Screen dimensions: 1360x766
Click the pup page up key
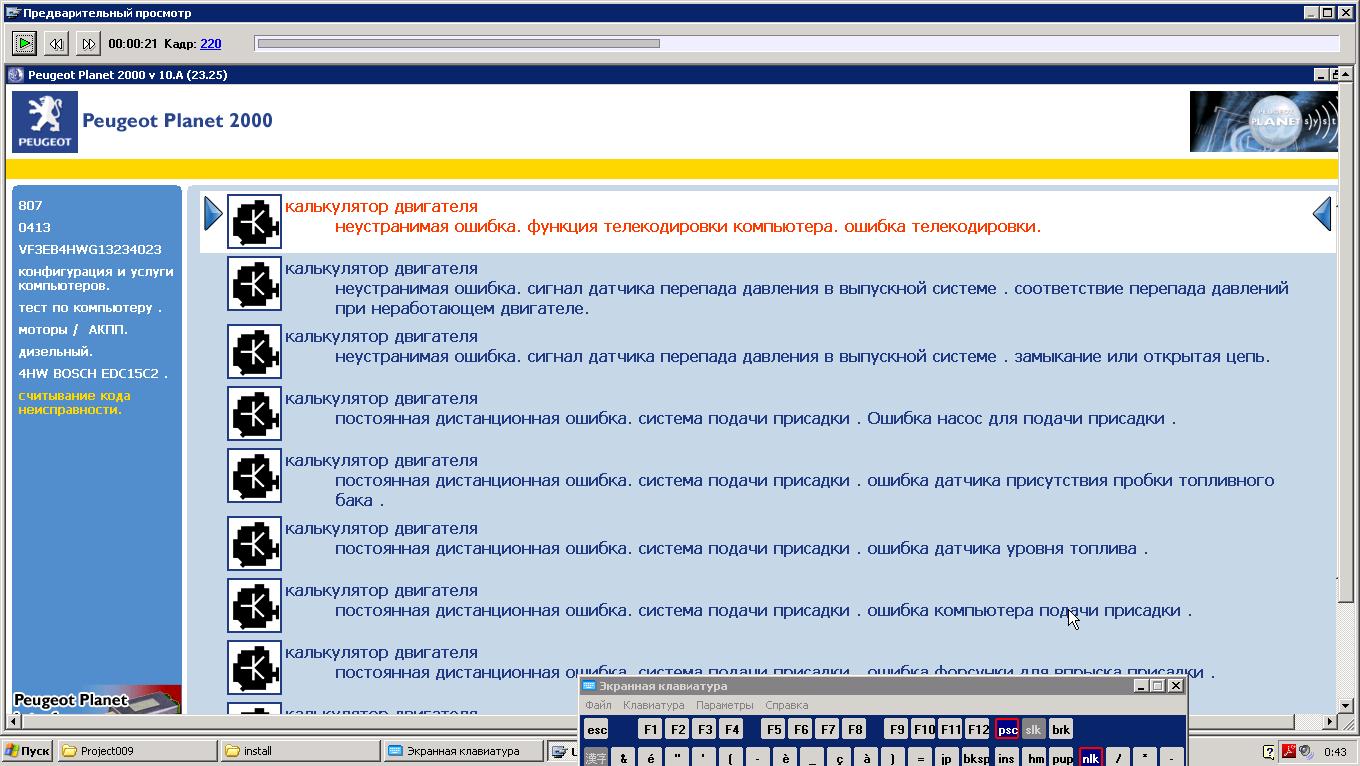point(1062,757)
